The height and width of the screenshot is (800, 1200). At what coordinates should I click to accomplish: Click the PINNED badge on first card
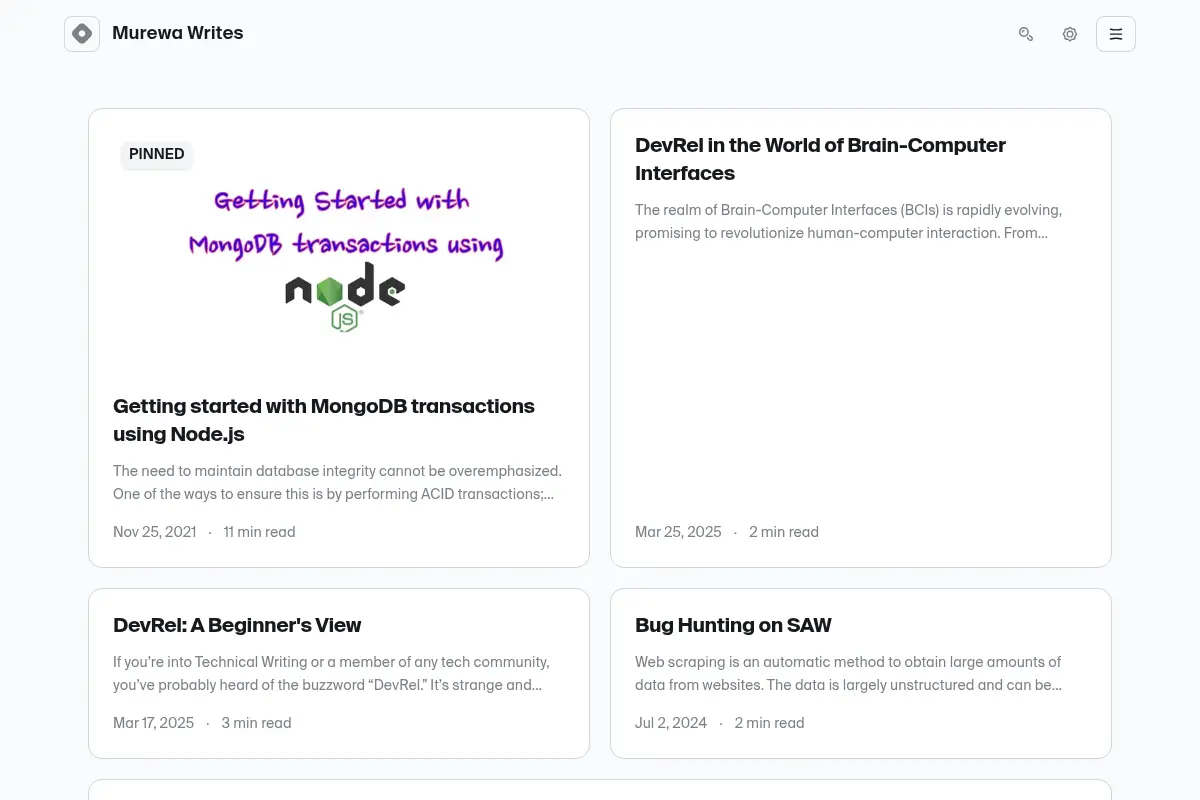click(157, 154)
